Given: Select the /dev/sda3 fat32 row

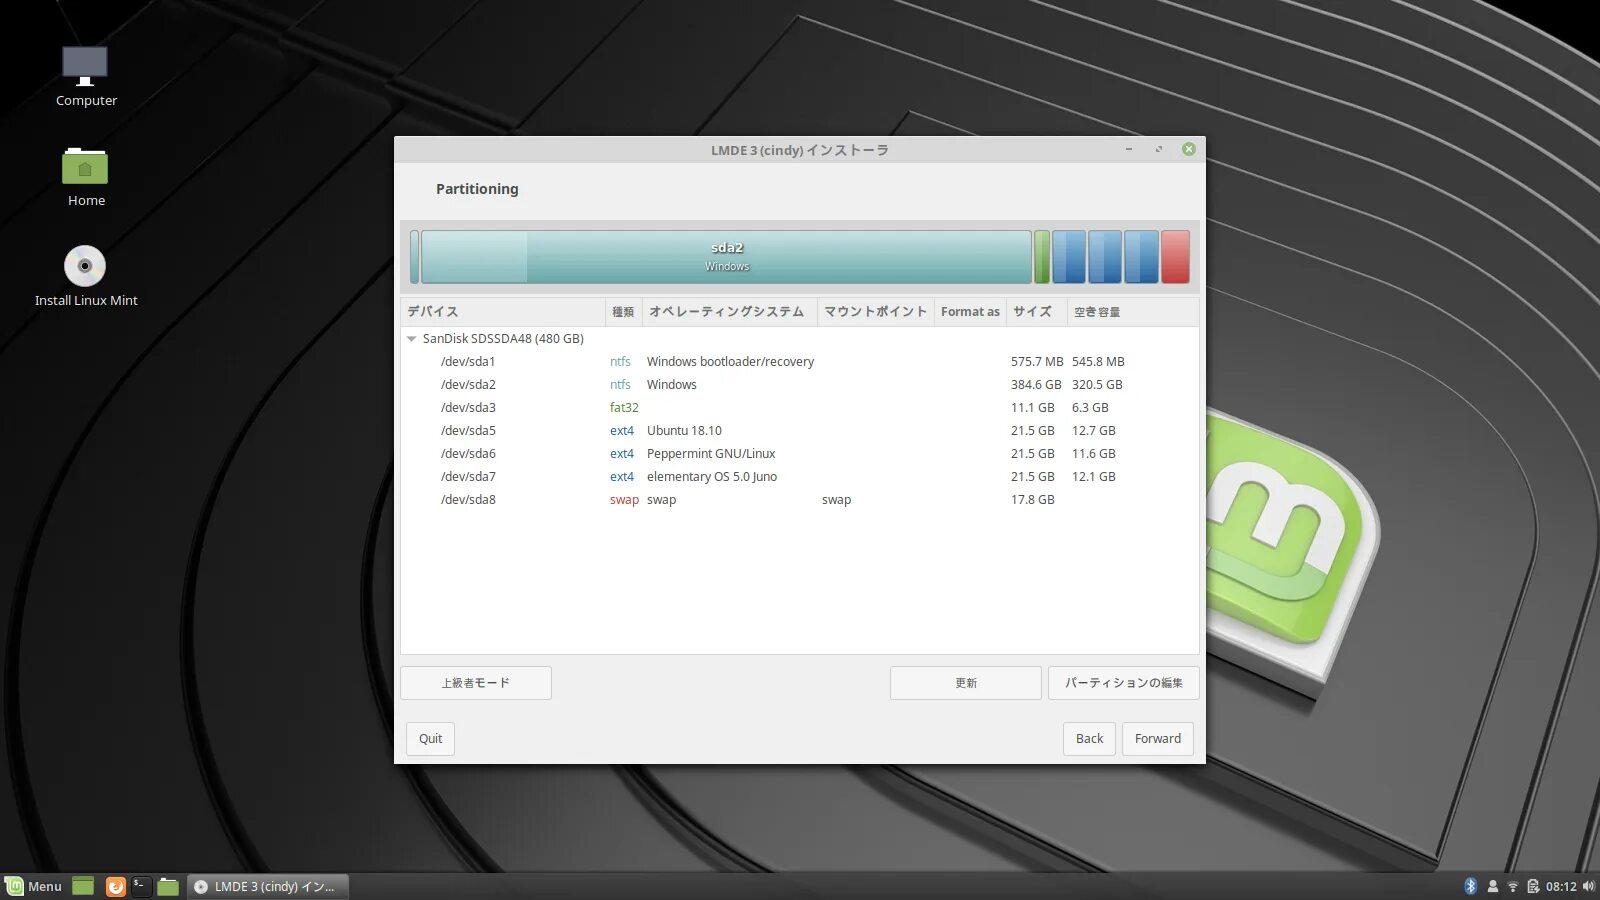Looking at the screenshot, I should (x=800, y=408).
